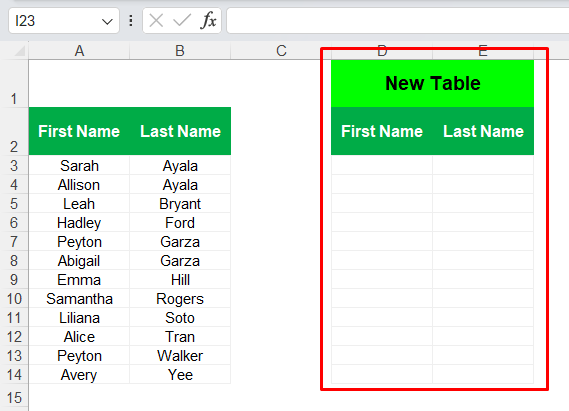Click the Enter checkmark icon in formula bar
Screen dimensions: 569x411
tap(182, 21)
